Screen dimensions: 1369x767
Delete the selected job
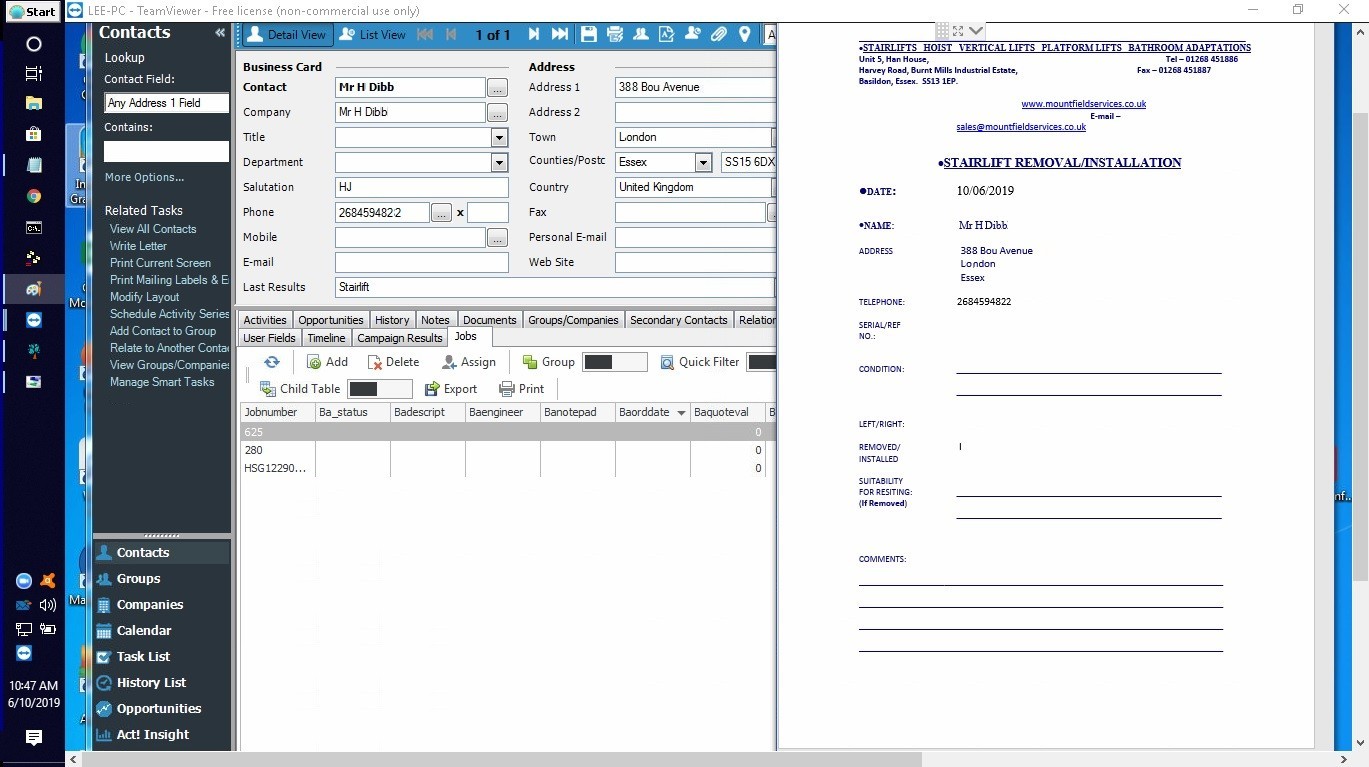pyautogui.click(x=393, y=362)
